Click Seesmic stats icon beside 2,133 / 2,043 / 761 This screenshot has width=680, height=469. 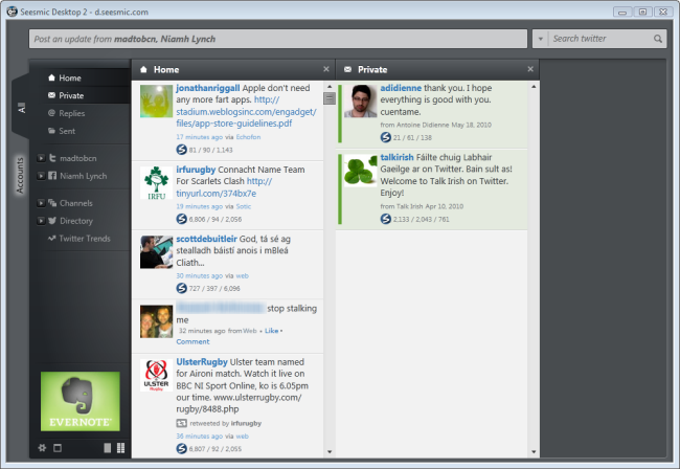coord(386,219)
